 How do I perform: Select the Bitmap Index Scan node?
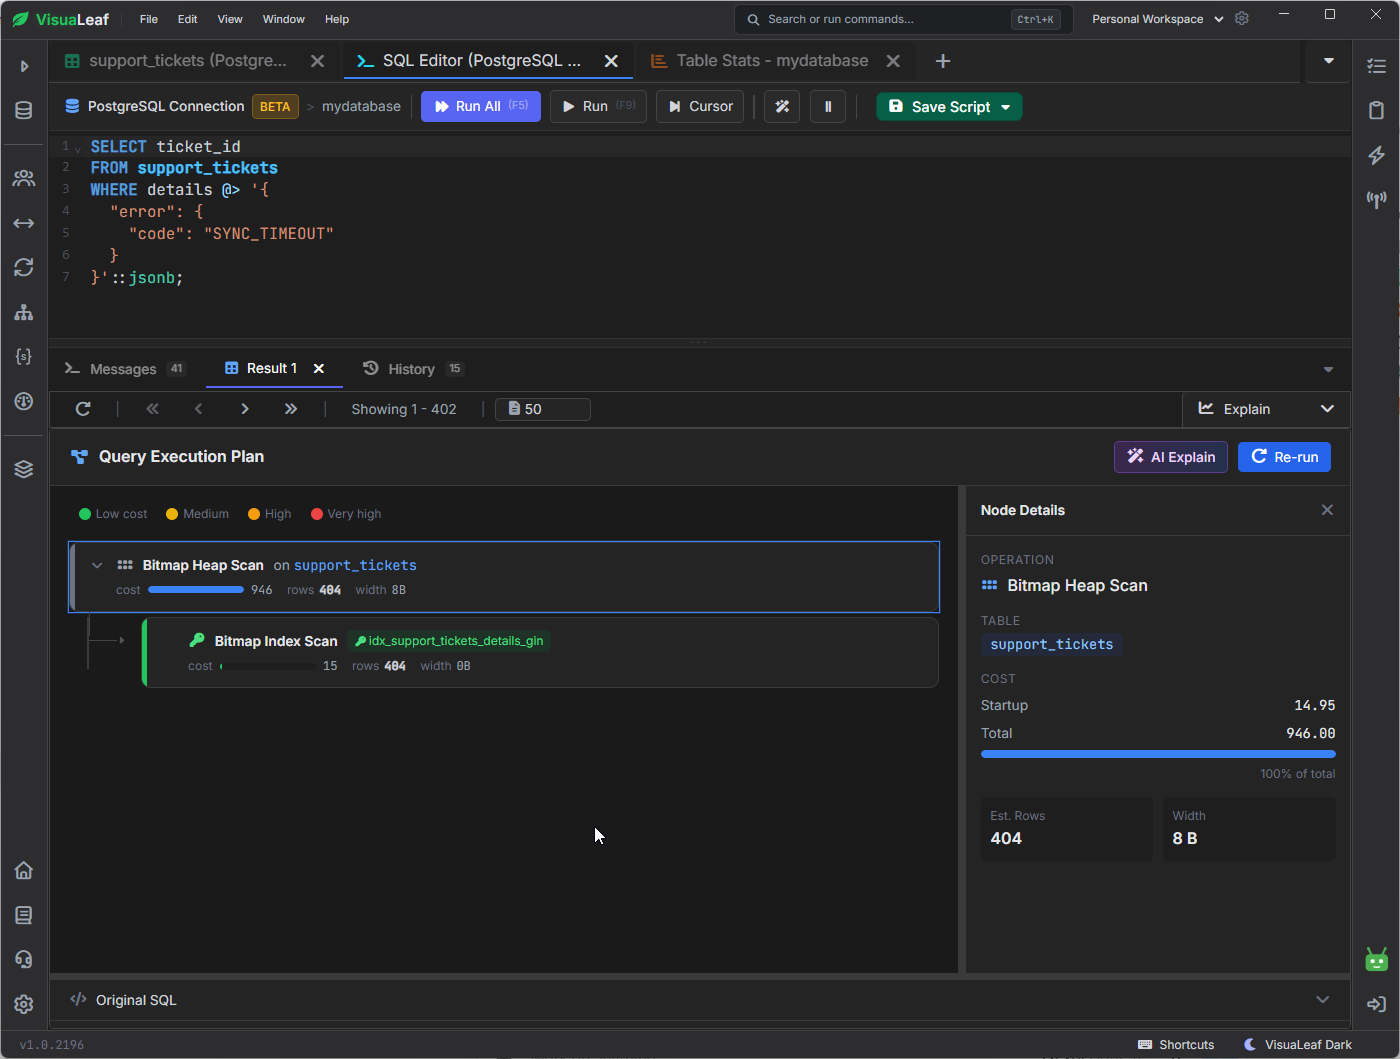[x=540, y=653]
